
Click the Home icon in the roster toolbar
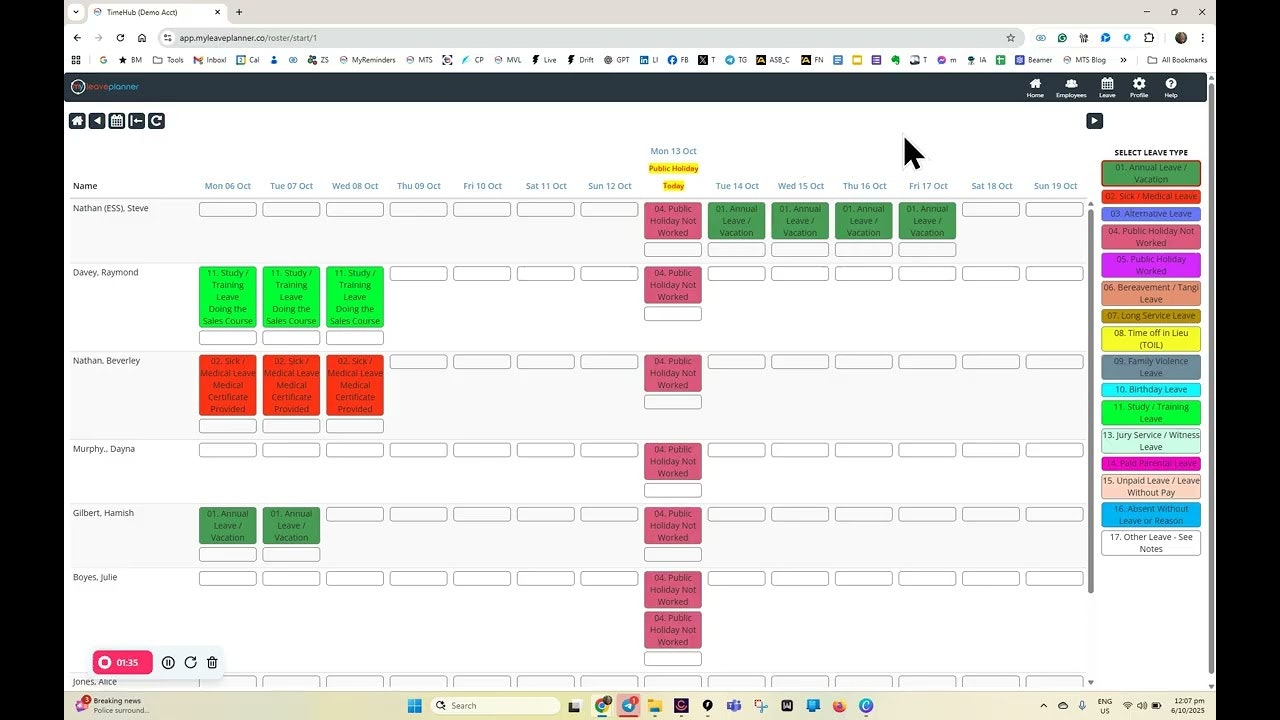tap(77, 120)
